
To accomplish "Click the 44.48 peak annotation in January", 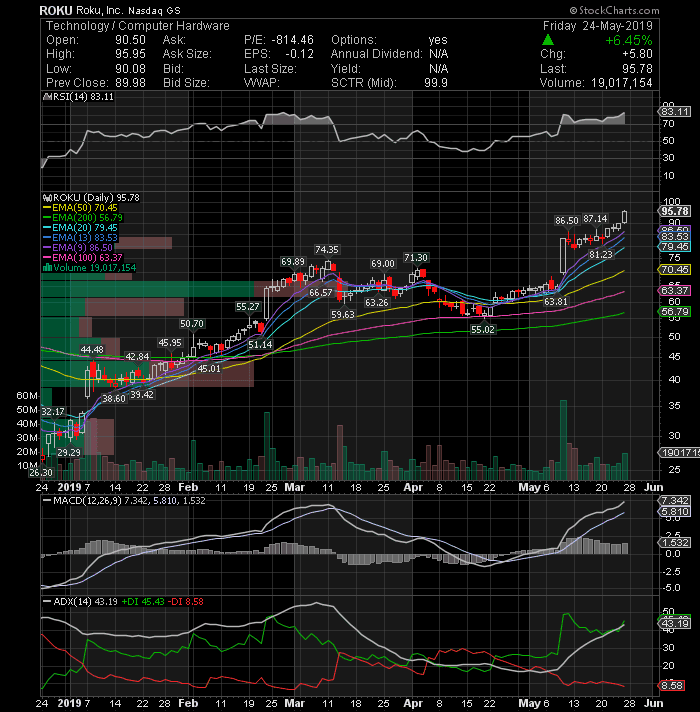I will tap(92, 350).
